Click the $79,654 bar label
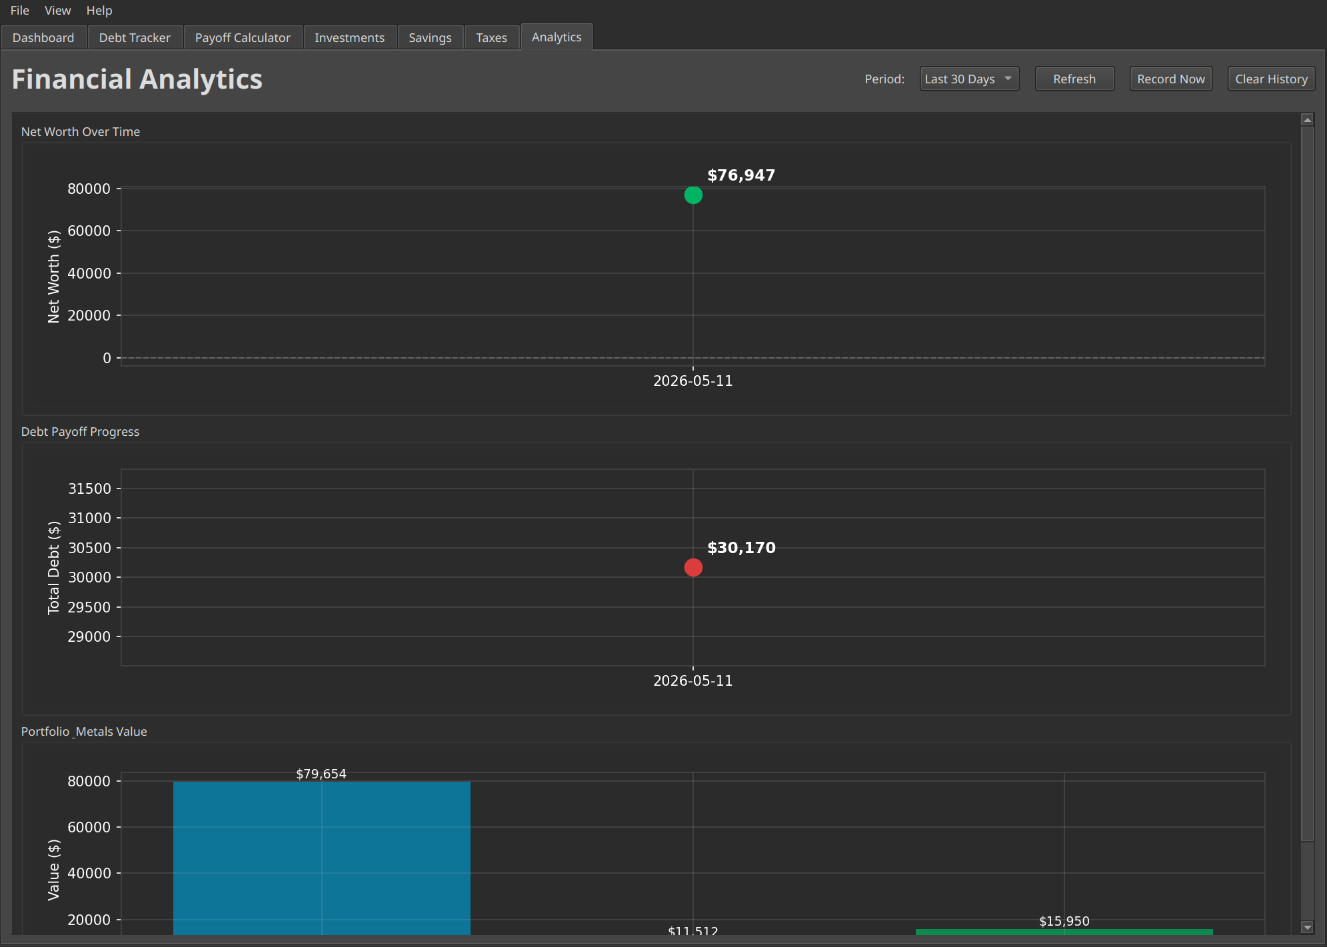This screenshot has width=1327, height=947. 321,774
